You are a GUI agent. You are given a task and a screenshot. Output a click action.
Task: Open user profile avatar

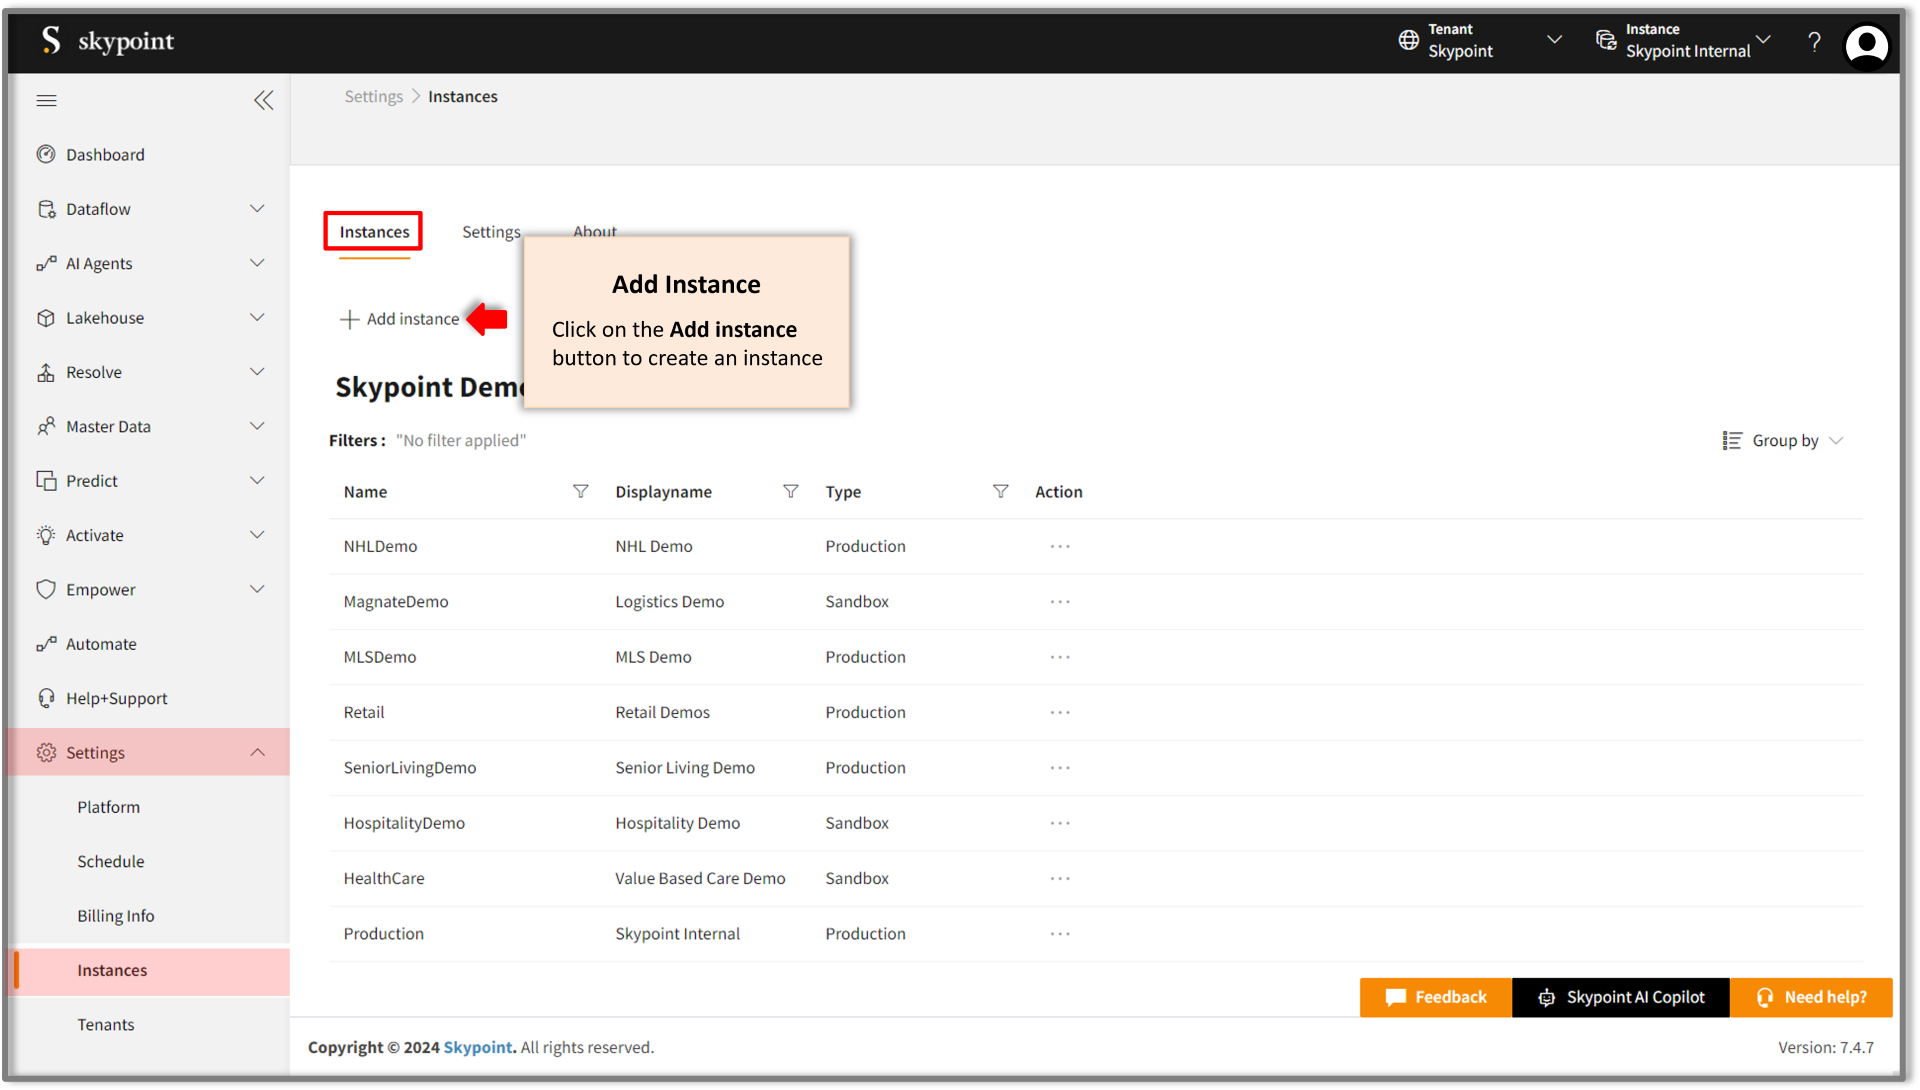(1866, 44)
